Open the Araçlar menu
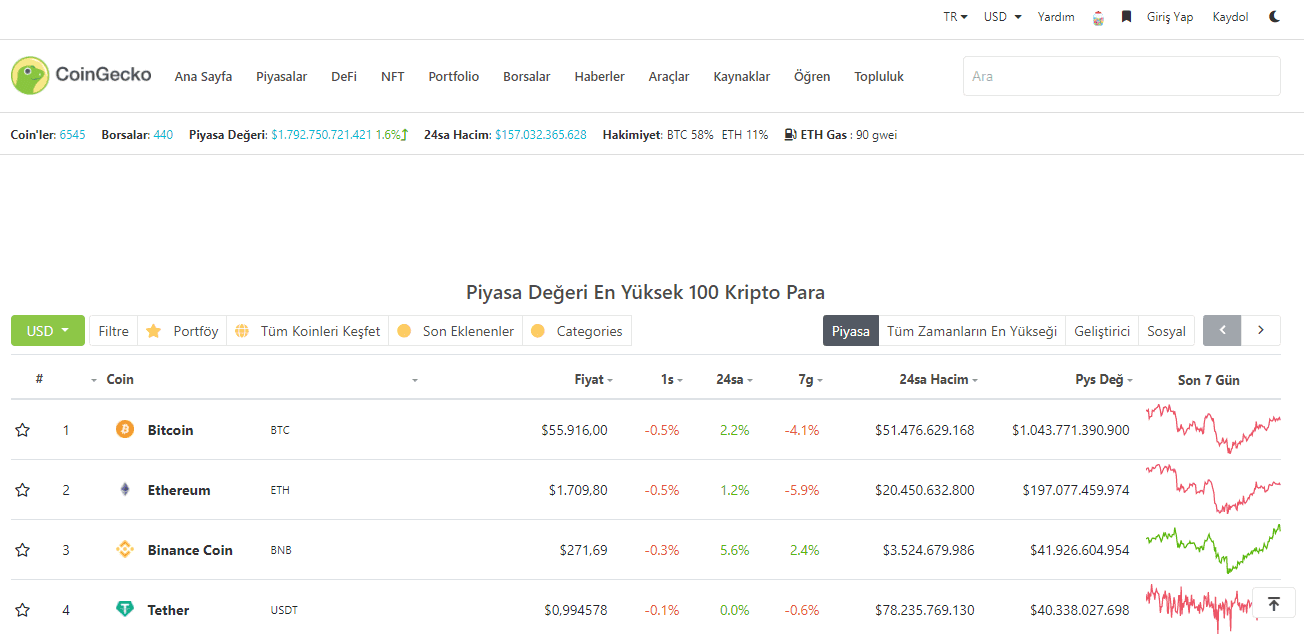Image resolution: width=1304 pixels, height=639 pixels. [x=669, y=76]
